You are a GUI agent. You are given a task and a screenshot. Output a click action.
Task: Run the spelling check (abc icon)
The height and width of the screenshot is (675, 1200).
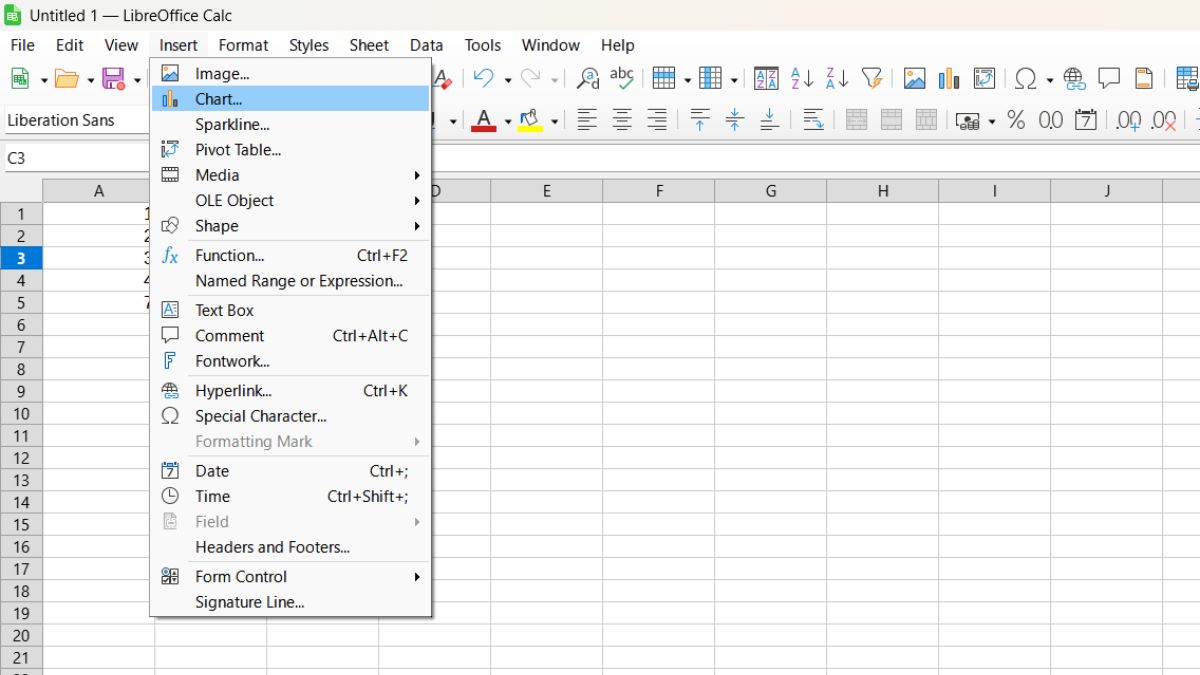point(622,78)
